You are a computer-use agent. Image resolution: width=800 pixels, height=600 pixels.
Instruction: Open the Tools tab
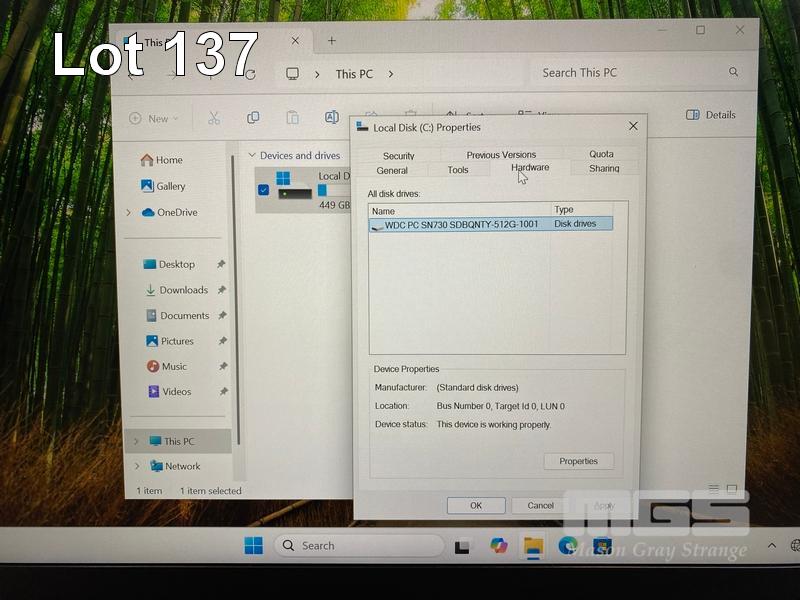[458, 170]
